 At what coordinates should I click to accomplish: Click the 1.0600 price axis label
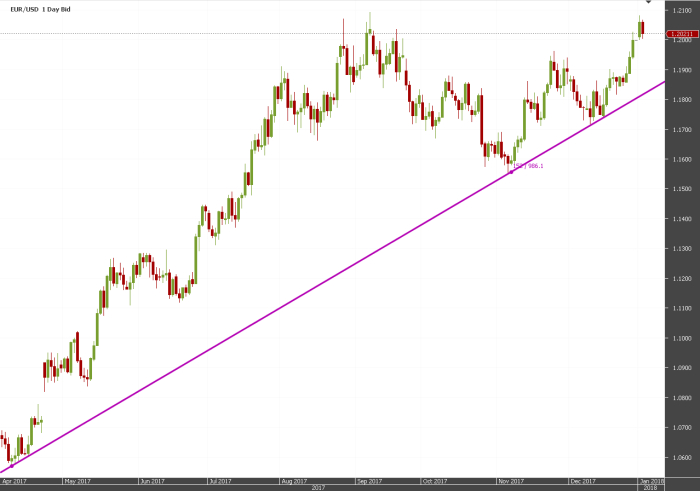[x=681, y=457]
